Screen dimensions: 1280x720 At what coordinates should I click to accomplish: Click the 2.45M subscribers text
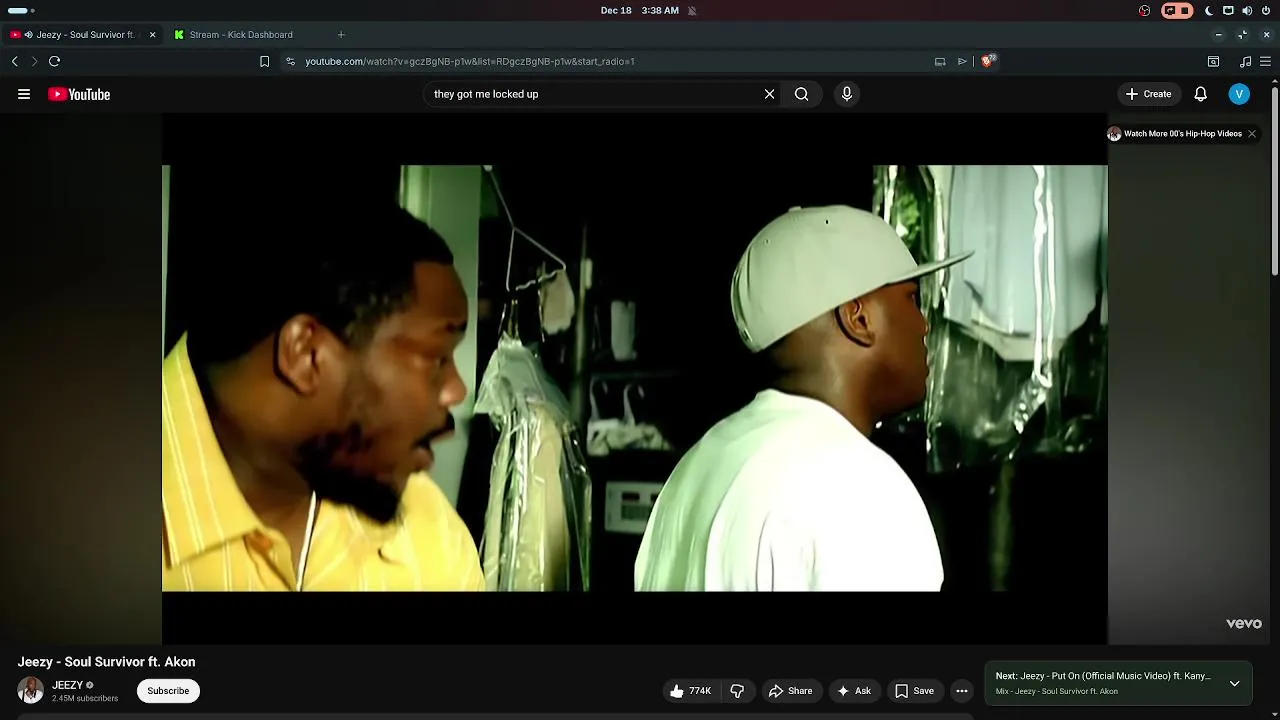85,698
